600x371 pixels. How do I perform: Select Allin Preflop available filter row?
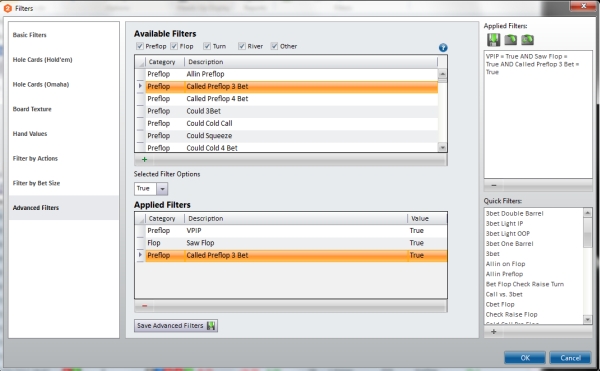pos(292,74)
